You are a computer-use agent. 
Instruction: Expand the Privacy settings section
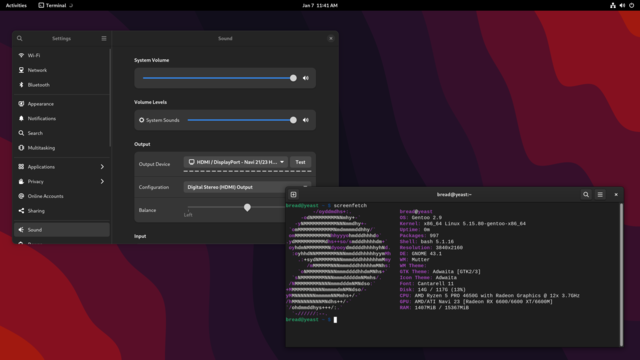[x=62, y=181]
